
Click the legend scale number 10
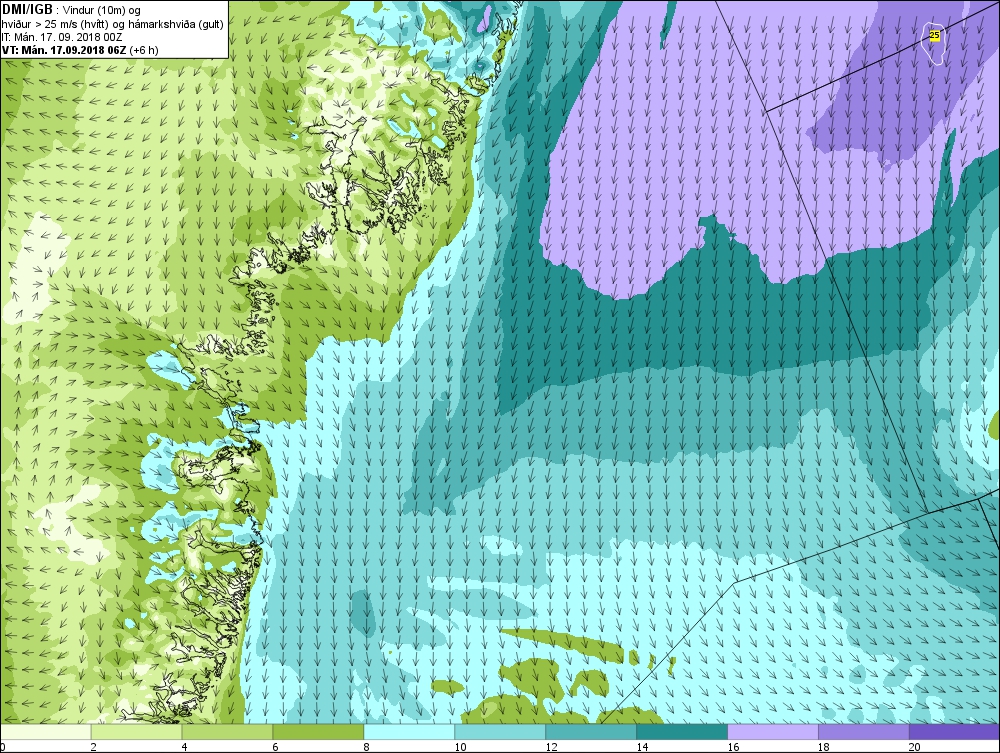pyautogui.click(x=460, y=747)
